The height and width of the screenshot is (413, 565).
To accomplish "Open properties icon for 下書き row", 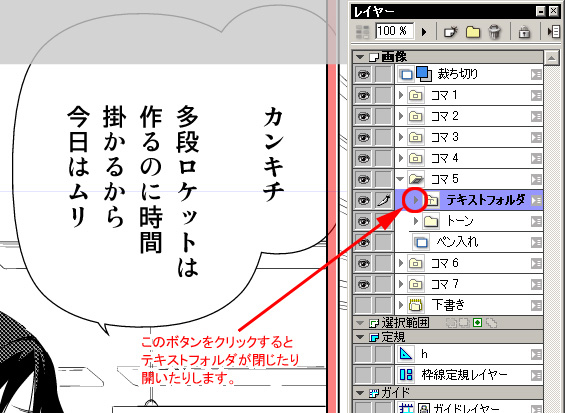I will pos(536,305).
